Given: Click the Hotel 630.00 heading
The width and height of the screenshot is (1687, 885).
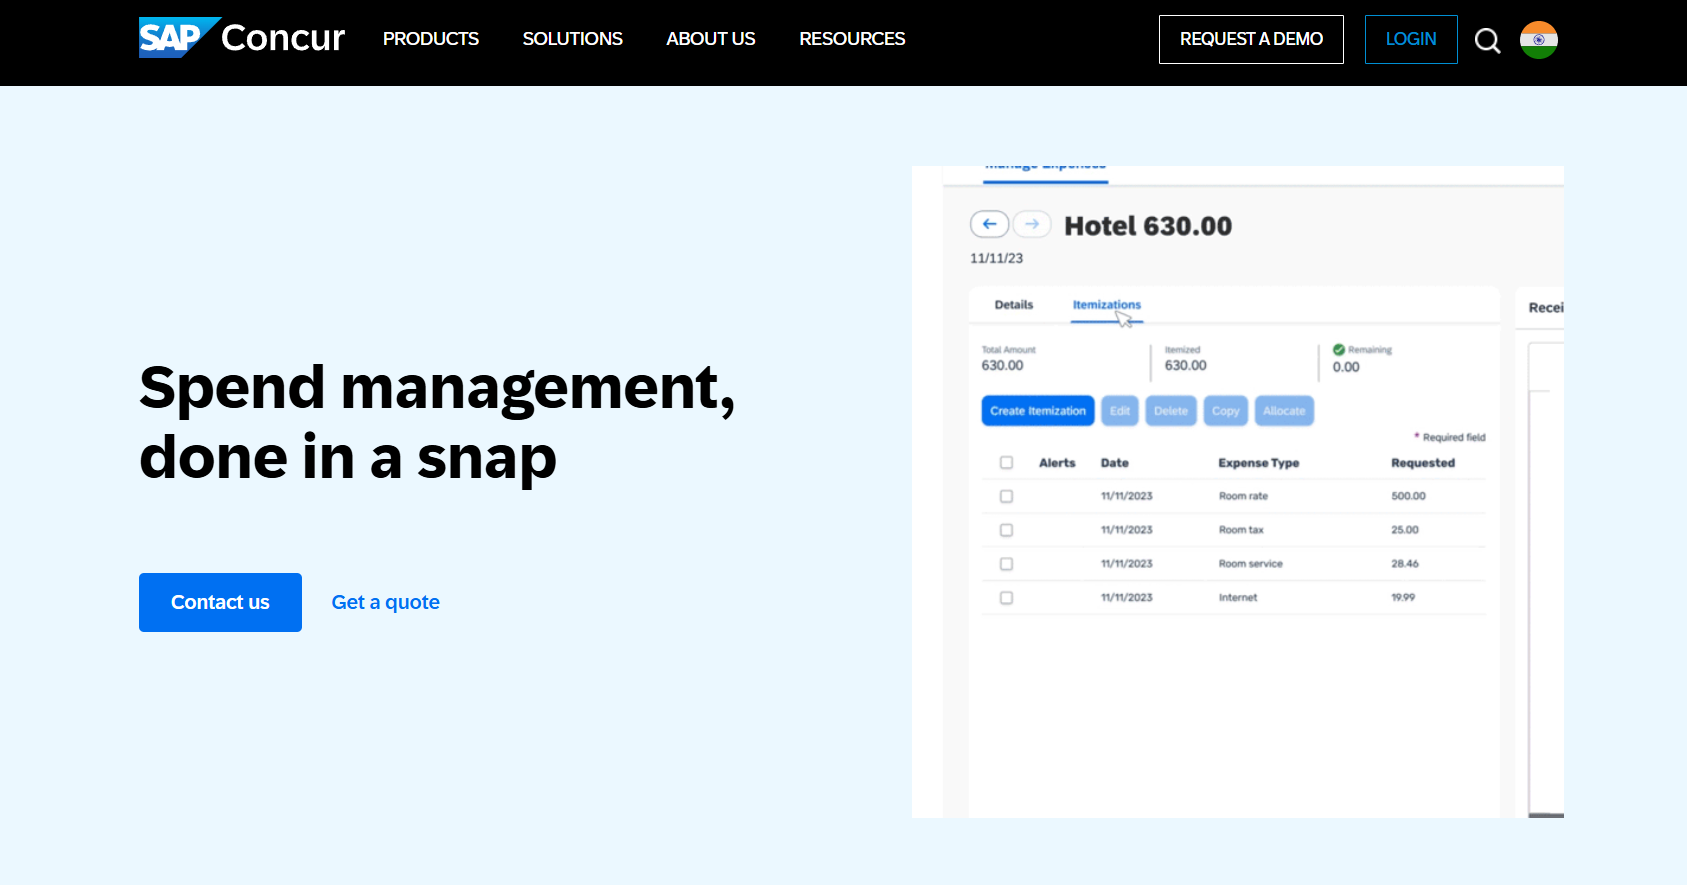Looking at the screenshot, I should pyautogui.click(x=1148, y=226).
